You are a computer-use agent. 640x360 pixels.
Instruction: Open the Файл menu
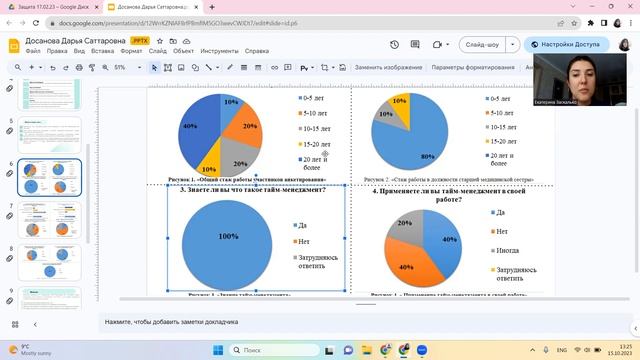(33, 51)
